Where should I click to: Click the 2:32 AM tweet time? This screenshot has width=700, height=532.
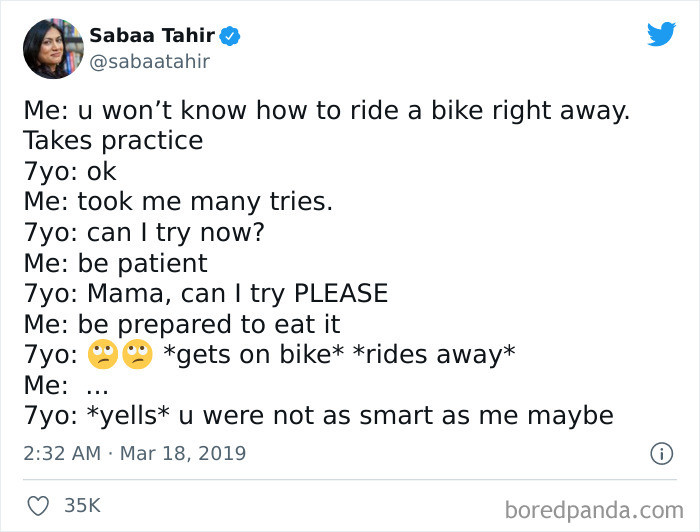(x=61, y=453)
